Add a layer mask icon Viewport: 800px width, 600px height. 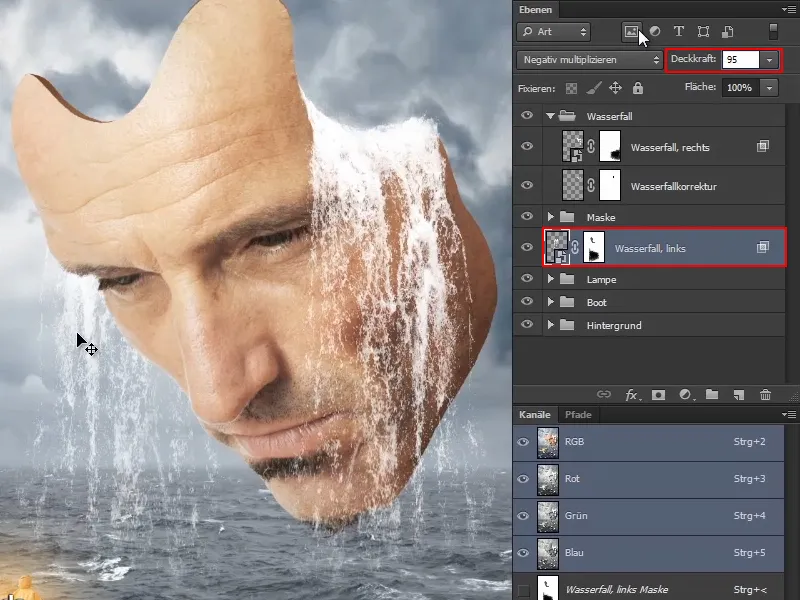[659, 394]
